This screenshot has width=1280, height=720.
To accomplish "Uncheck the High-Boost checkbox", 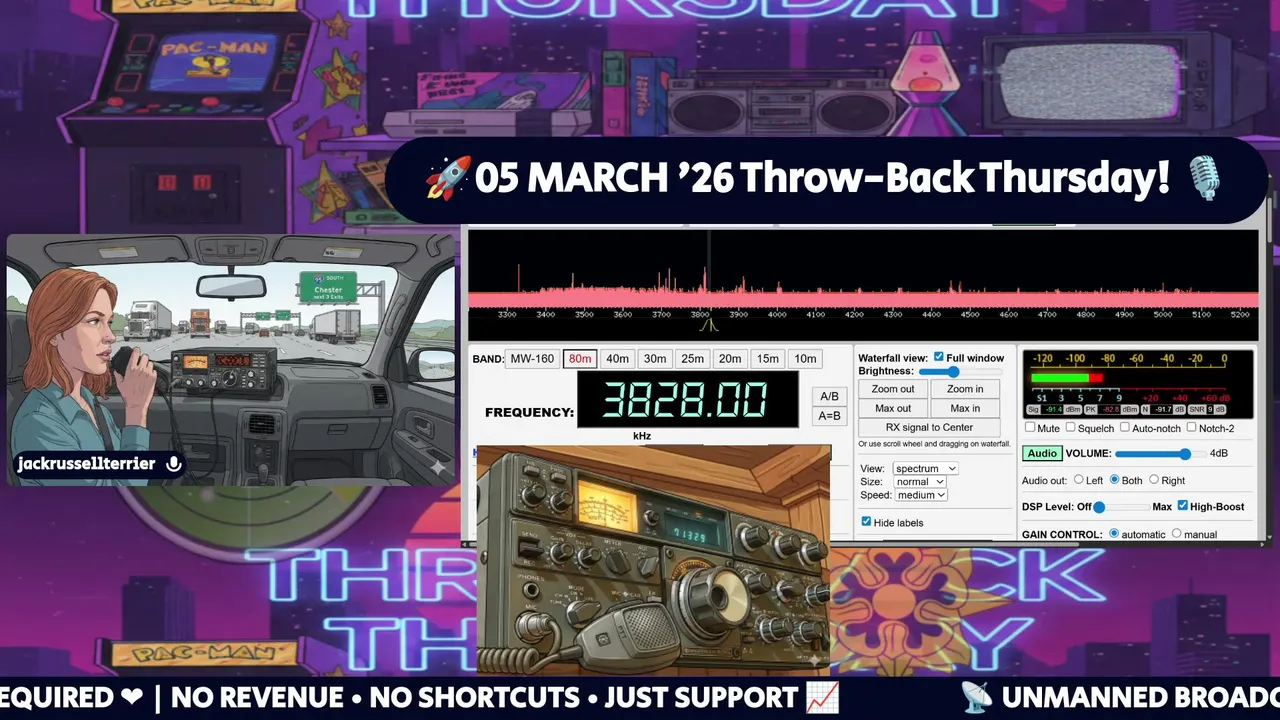I will click(1183, 506).
